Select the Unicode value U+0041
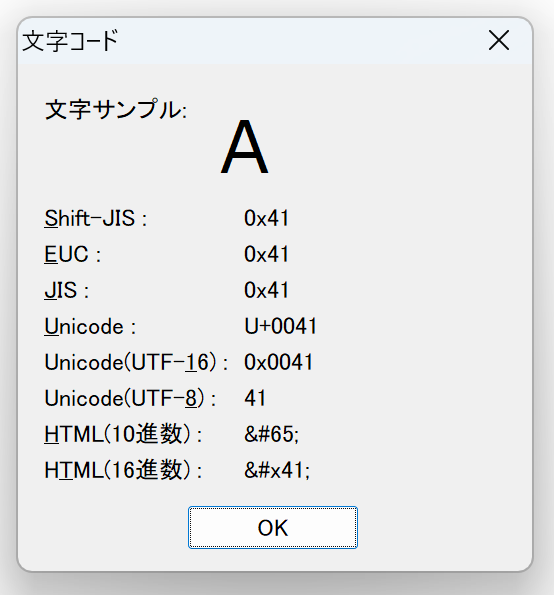 [280, 326]
